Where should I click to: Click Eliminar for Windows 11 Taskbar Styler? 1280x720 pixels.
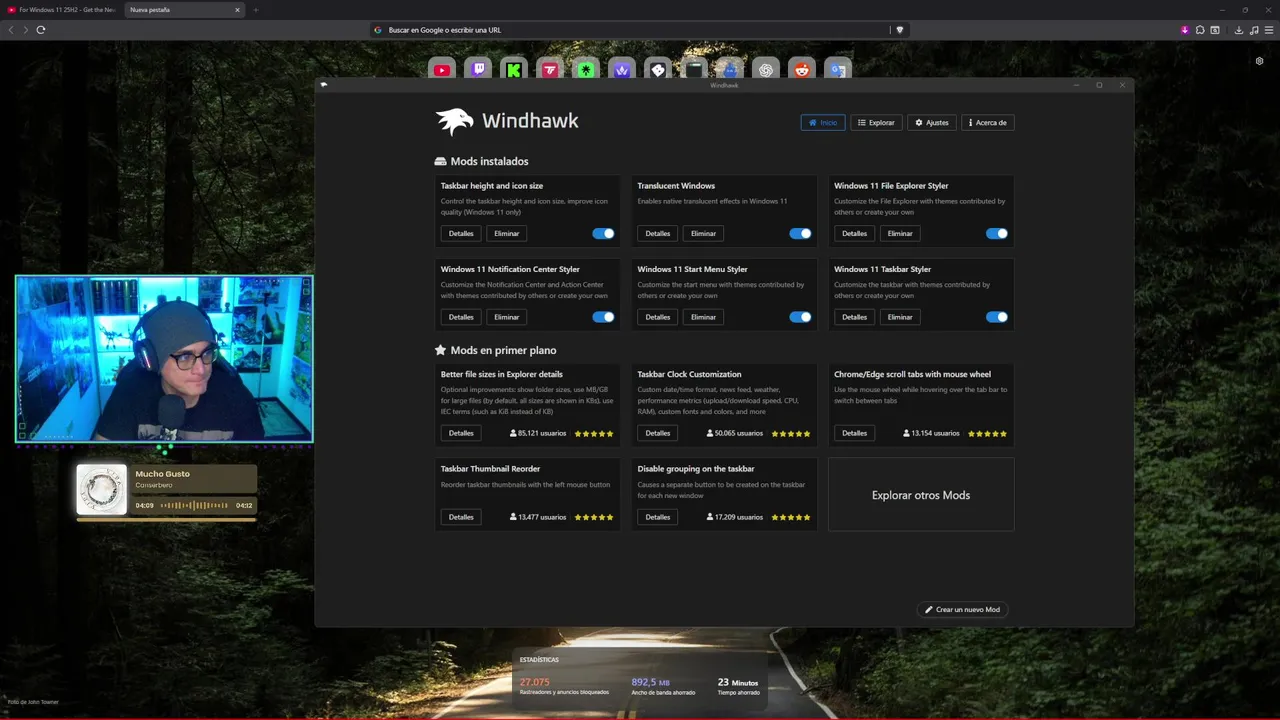[x=901, y=317]
